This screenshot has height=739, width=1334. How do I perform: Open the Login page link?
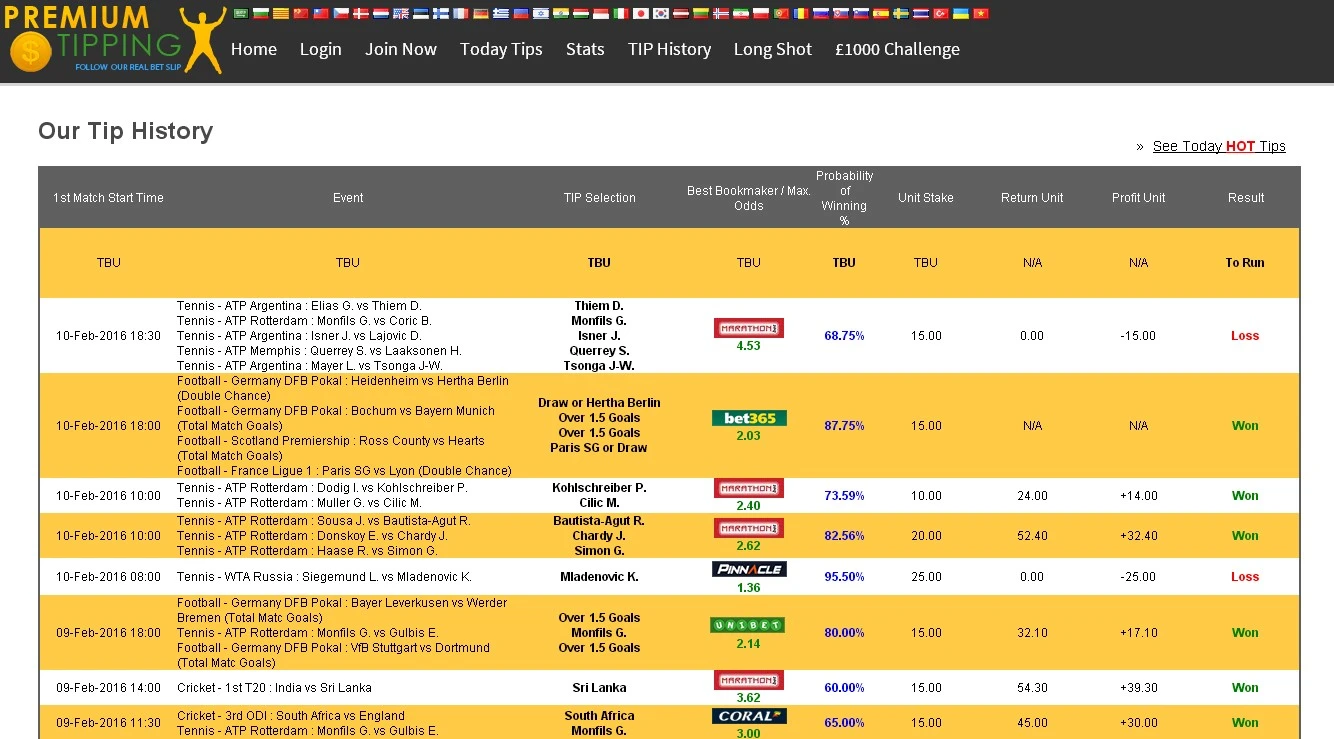coord(320,49)
